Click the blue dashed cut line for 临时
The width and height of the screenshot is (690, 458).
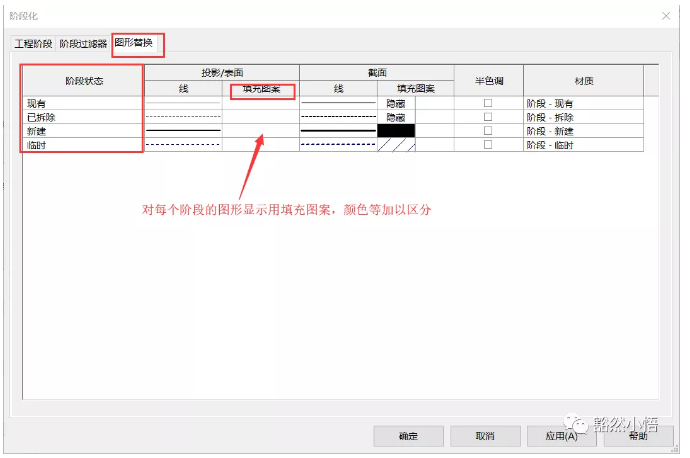[x=338, y=145]
